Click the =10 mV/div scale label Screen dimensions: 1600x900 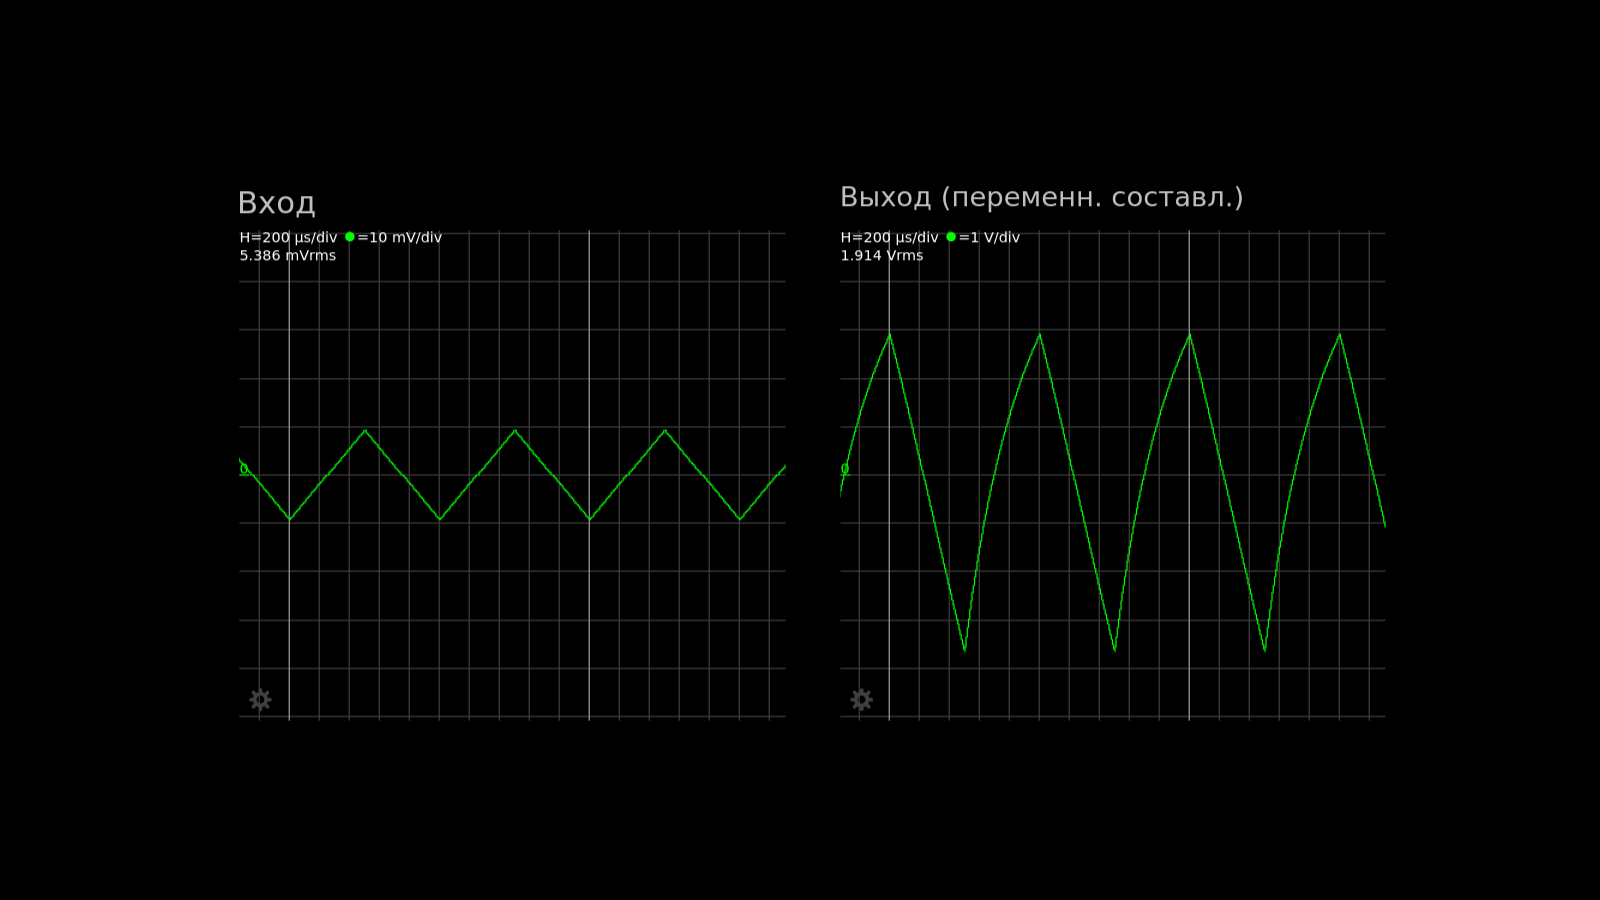point(400,238)
